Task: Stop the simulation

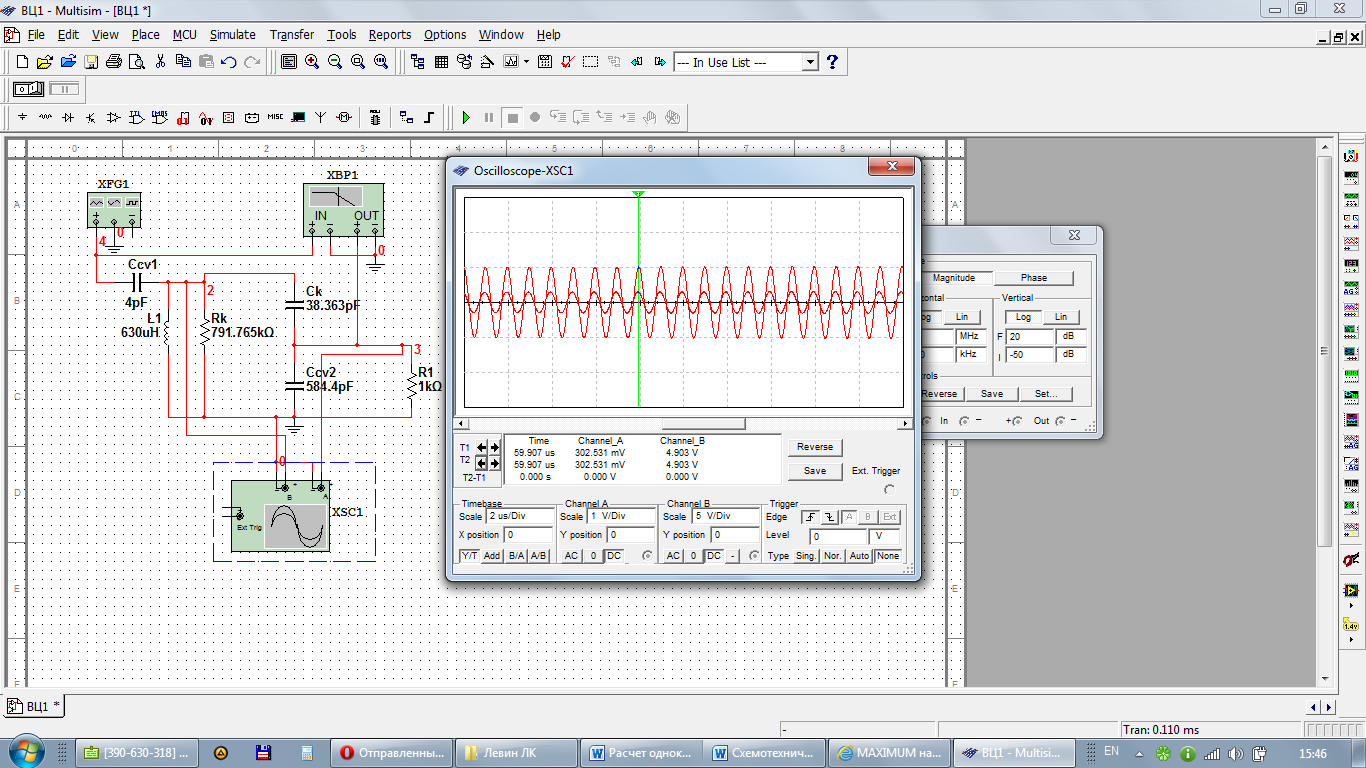Action: click(512, 118)
